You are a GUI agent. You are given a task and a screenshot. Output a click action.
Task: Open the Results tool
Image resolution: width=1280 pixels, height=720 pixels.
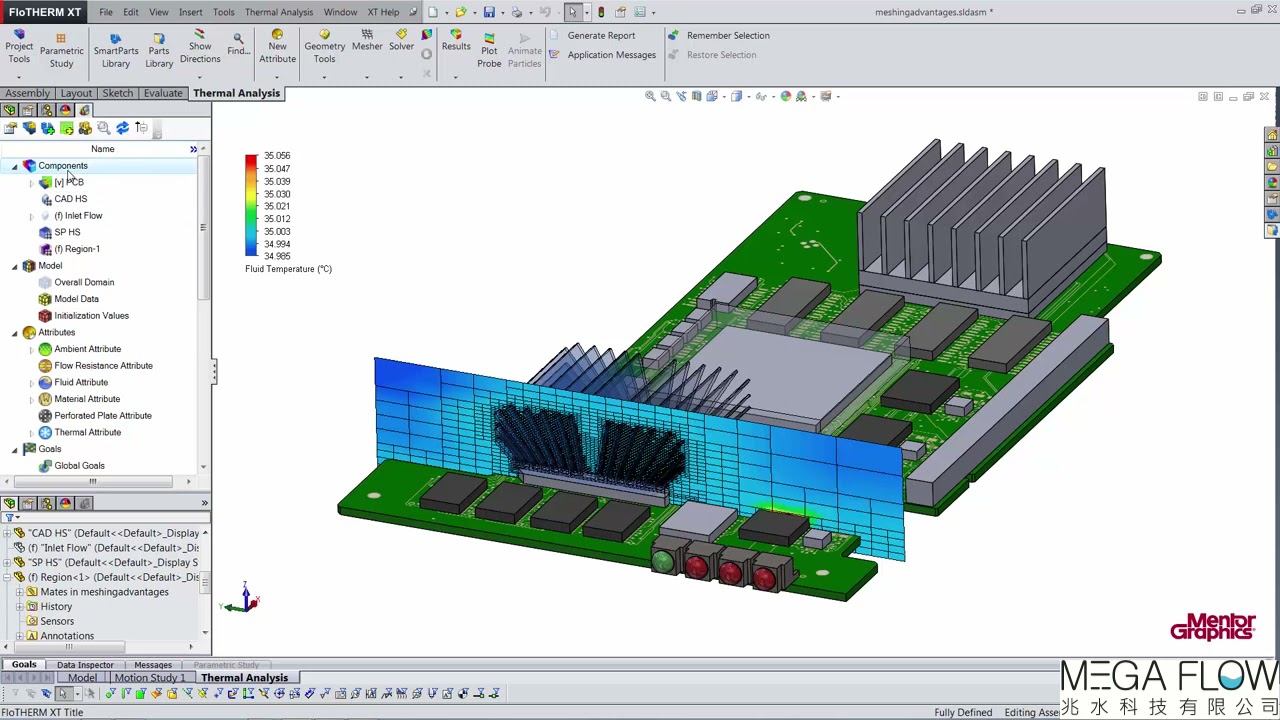pyautogui.click(x=456, y=41)
